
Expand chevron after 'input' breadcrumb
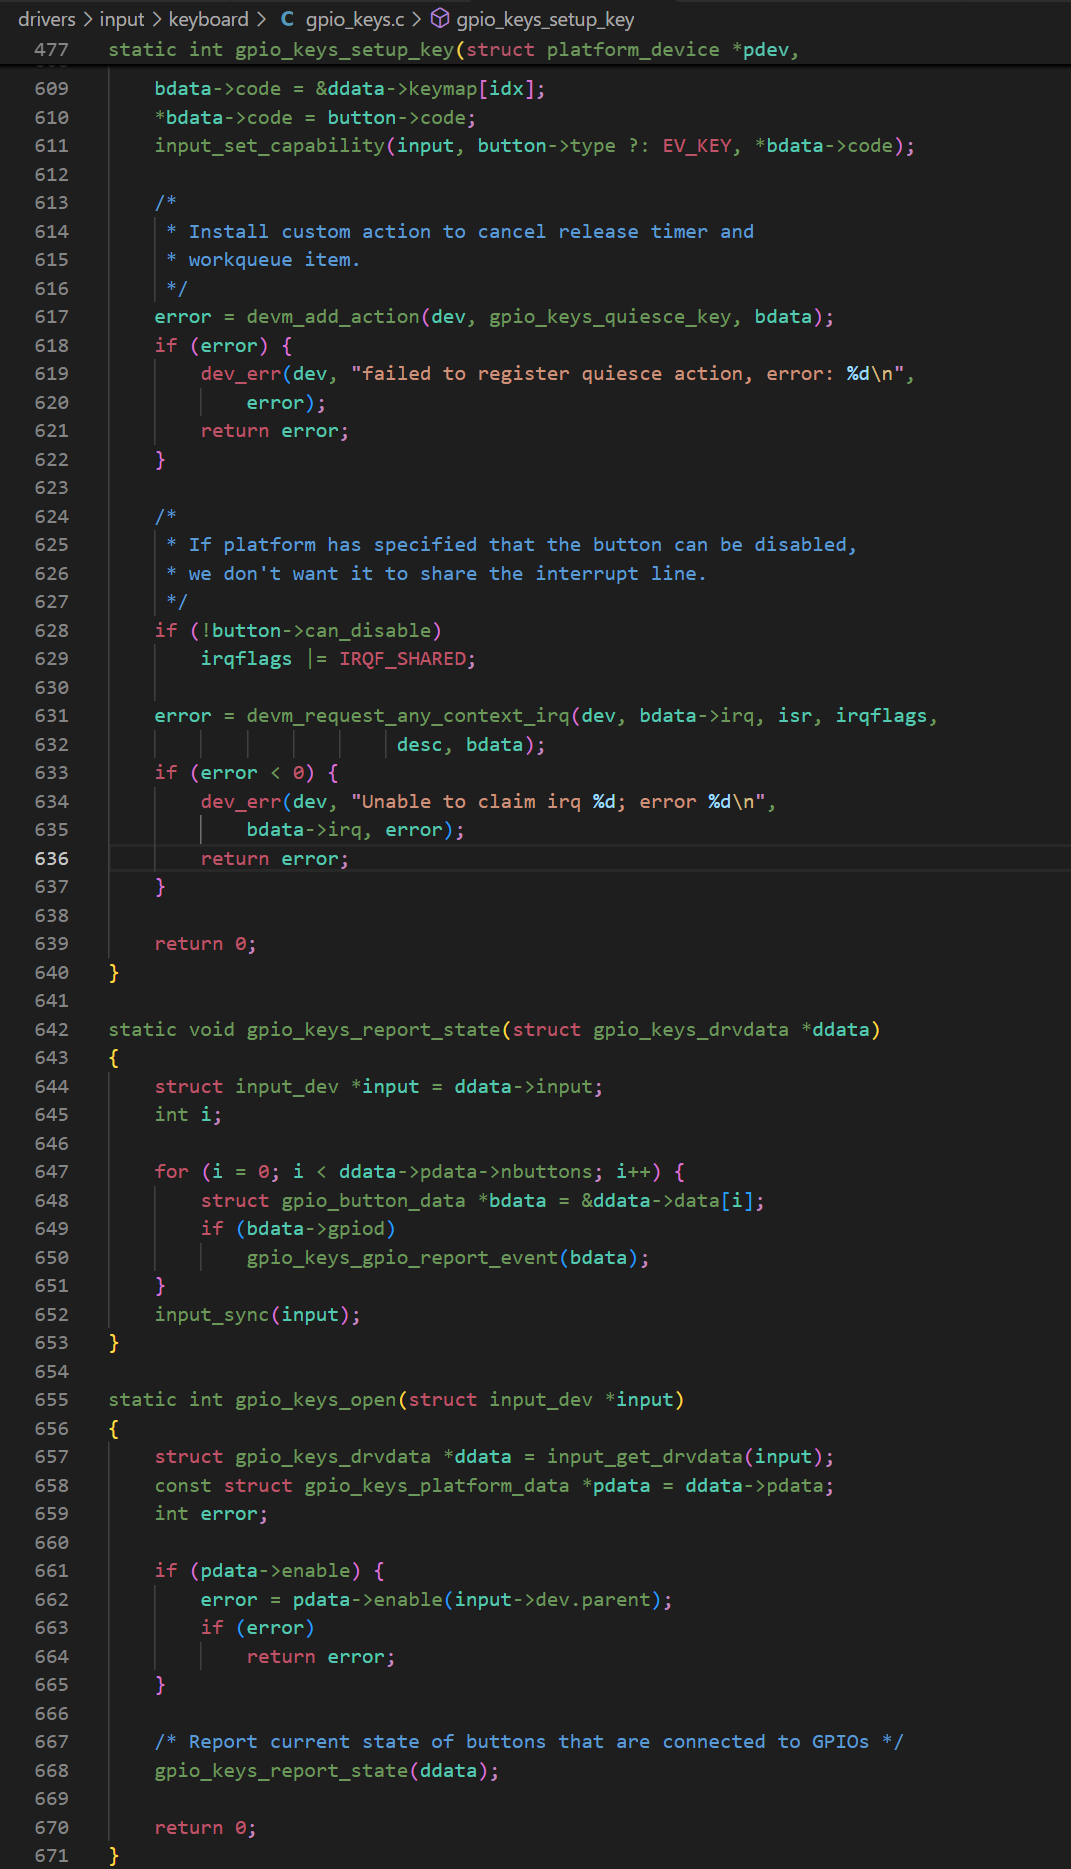[x=157, y=19]
